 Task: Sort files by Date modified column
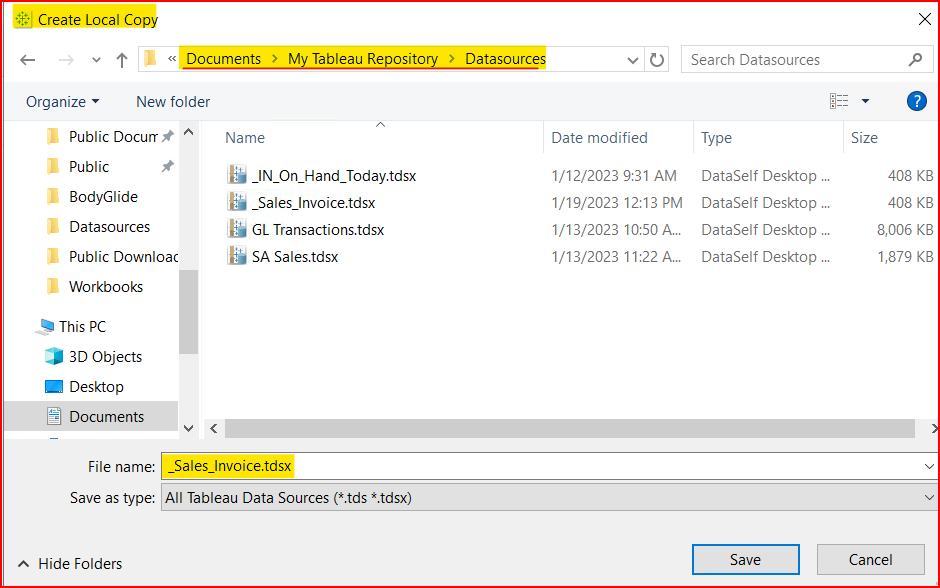point(599,138)
